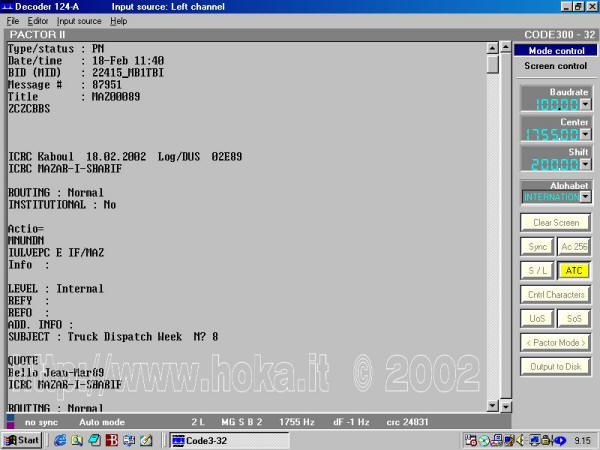Open the Input source menu

point(79,21)
